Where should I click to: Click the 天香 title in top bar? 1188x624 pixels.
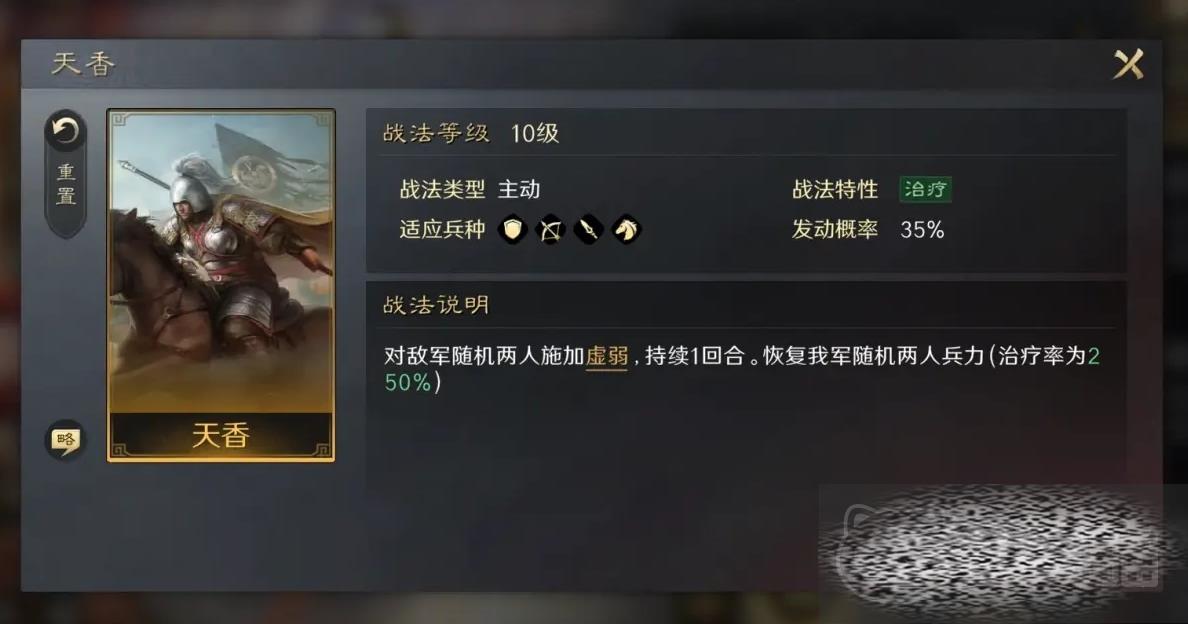(x=83, y=64)
